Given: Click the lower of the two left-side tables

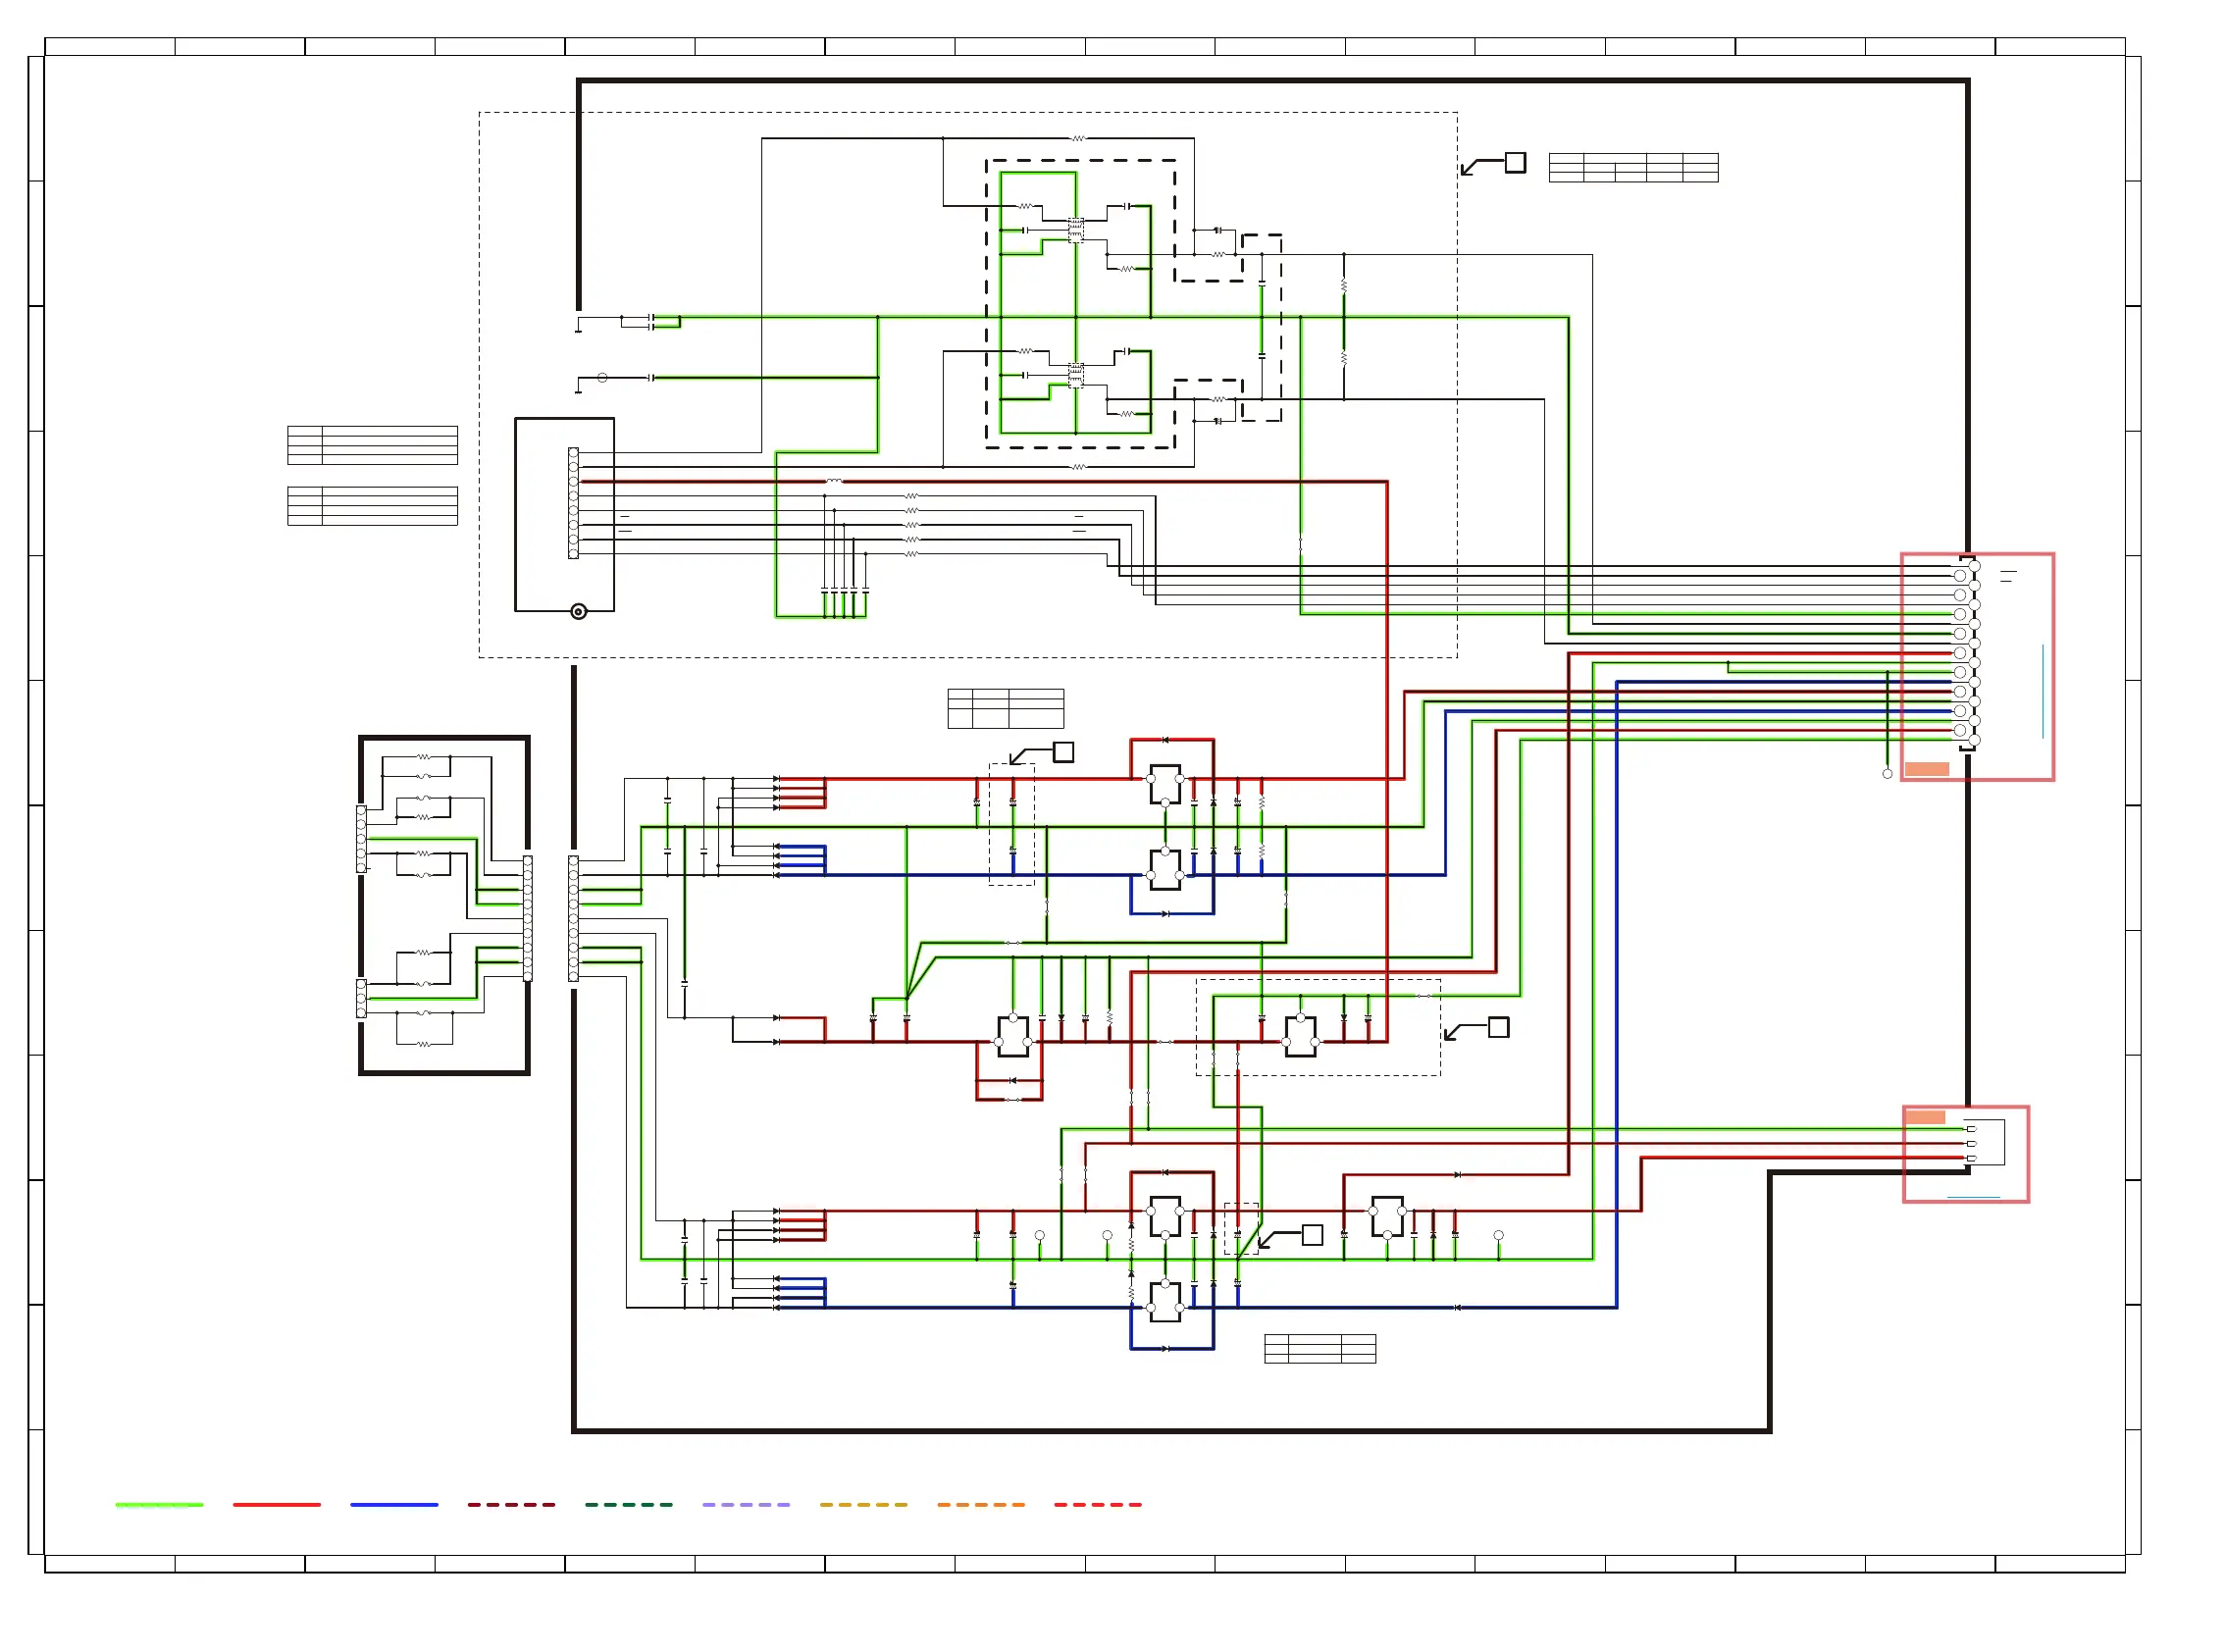Looking at the screenshot, I should click(x=372, y=506).
